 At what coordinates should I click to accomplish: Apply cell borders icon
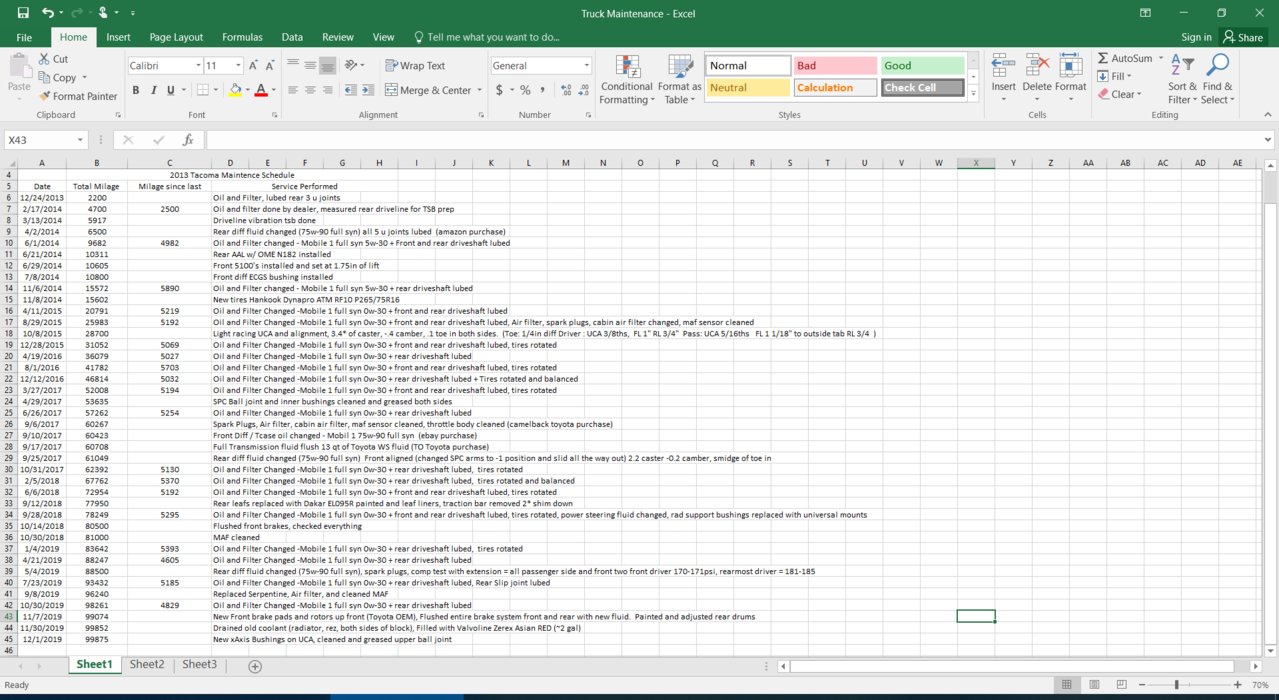click(202, 90)
